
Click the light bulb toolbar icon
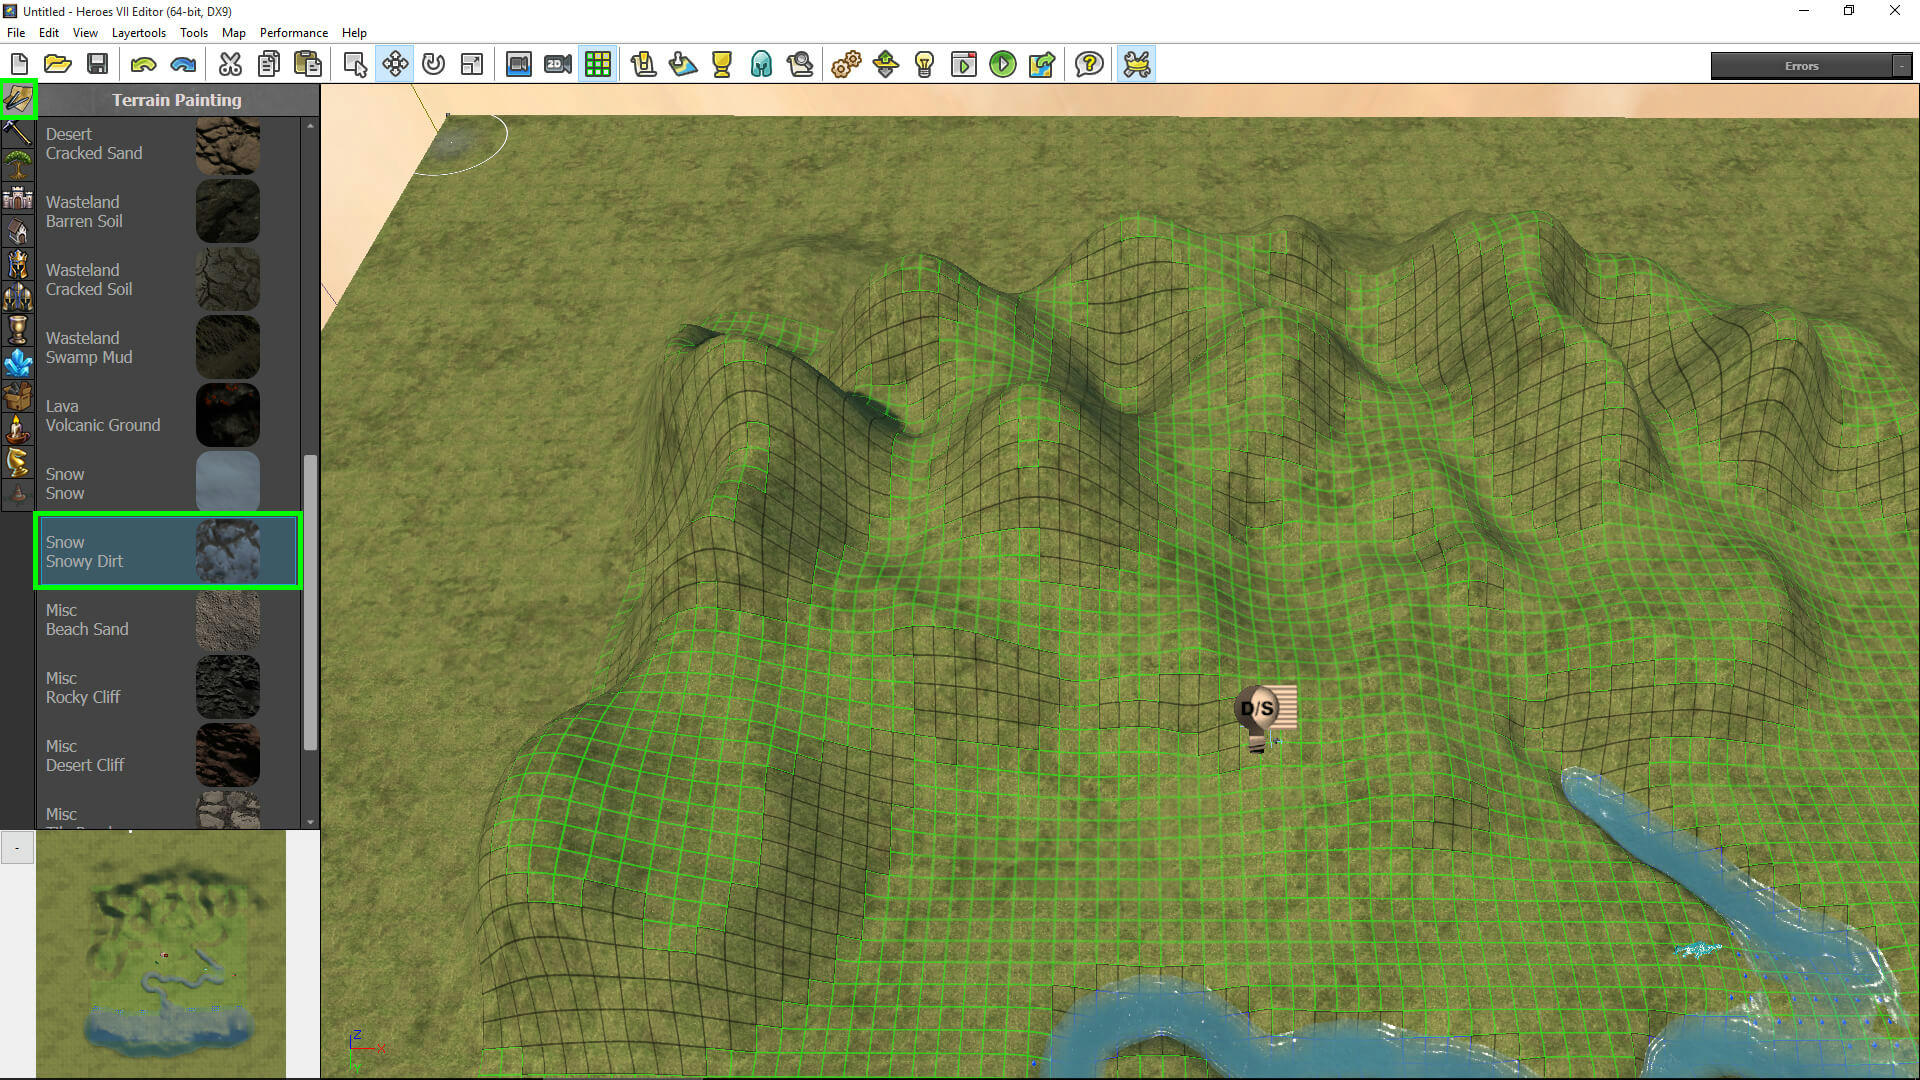pos(925,65)
